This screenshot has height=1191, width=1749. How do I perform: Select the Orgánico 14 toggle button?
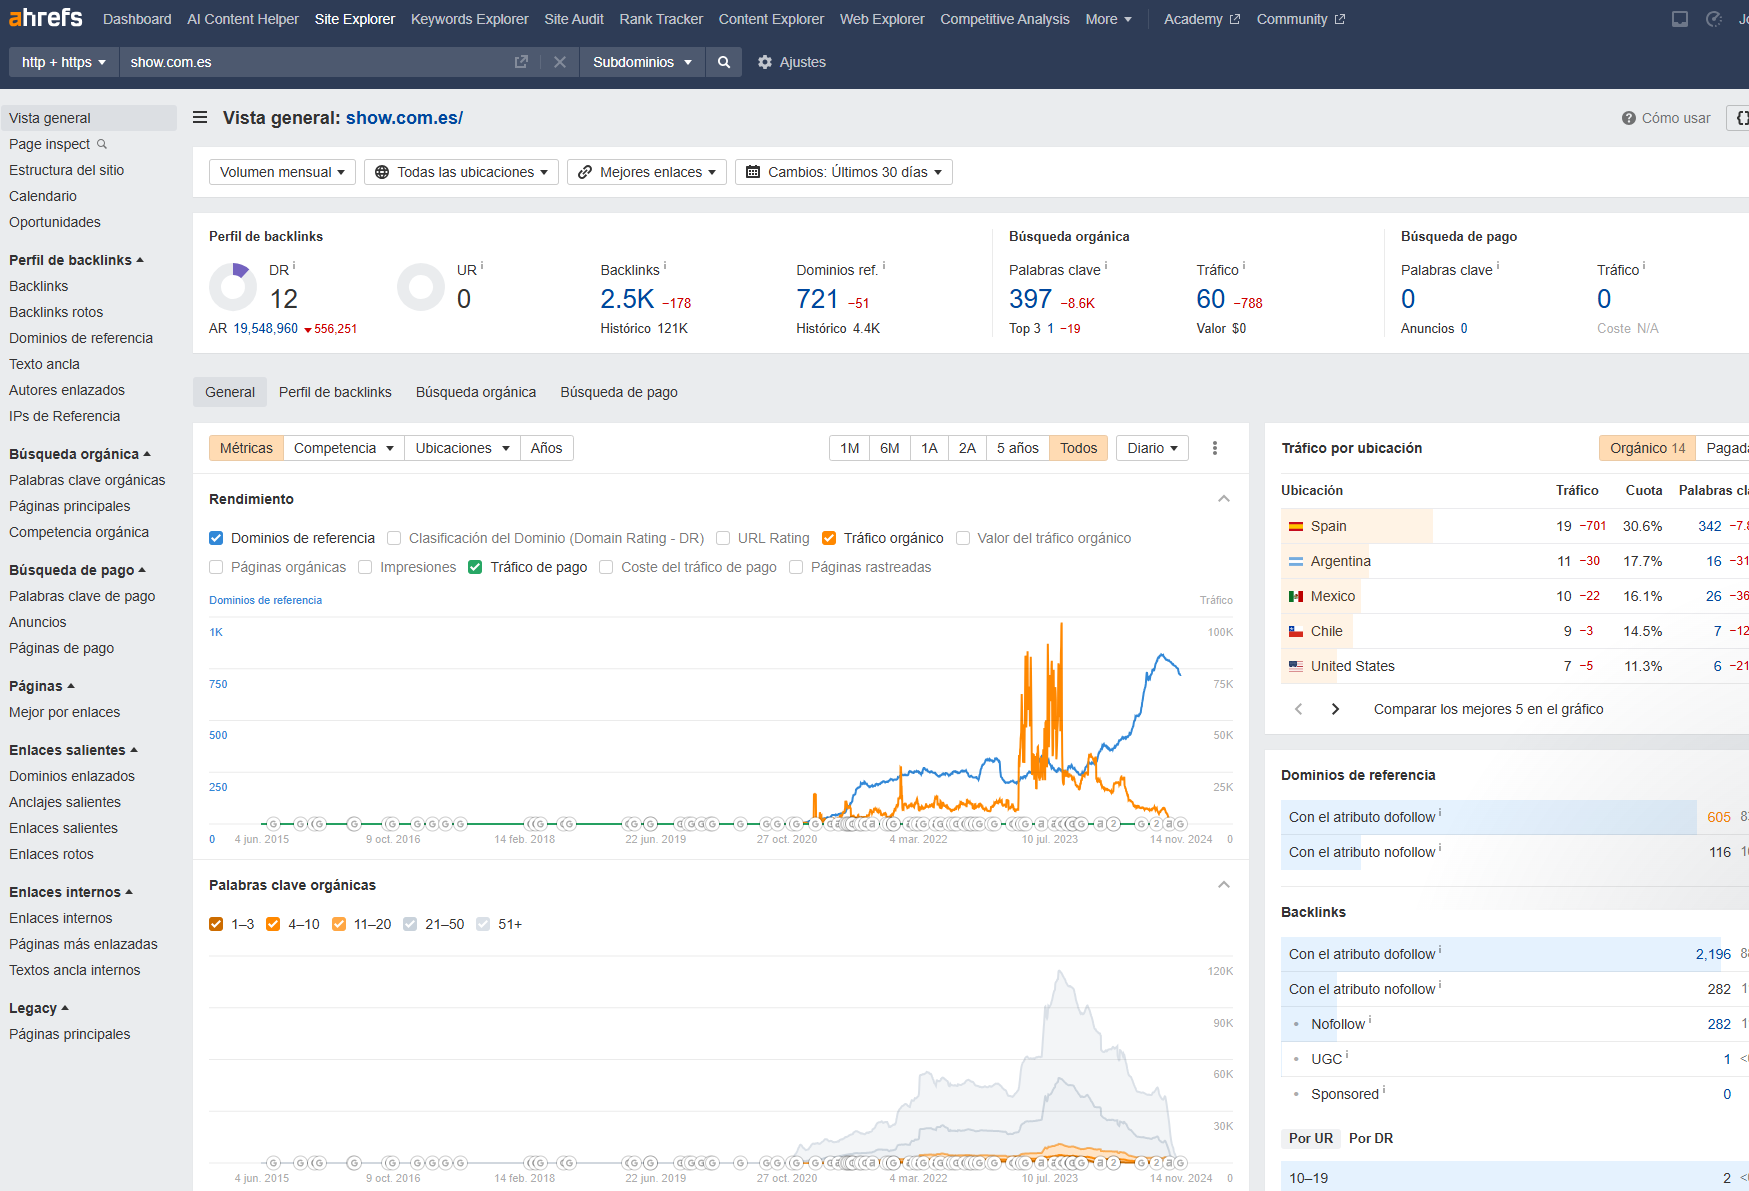pyautogui.click(x=1647, y=448)
